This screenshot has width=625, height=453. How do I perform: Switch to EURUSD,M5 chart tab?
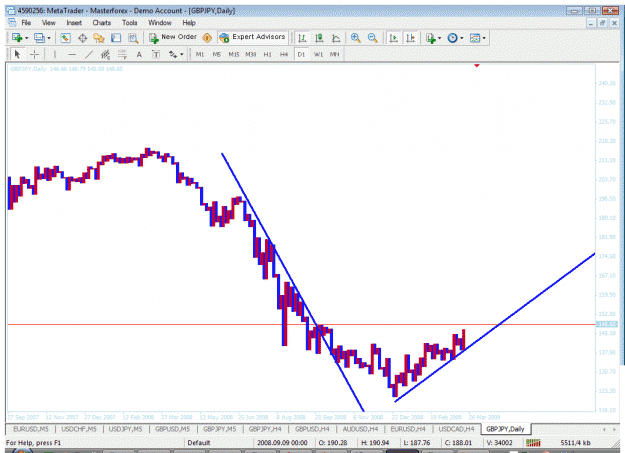point(31,429)
